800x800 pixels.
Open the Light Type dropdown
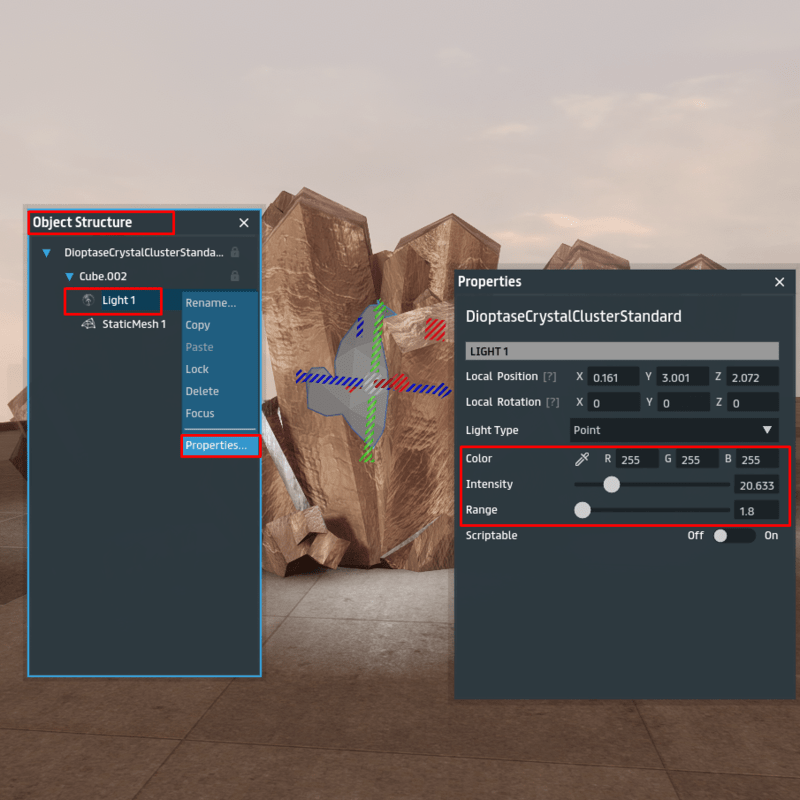[x=673, y=430]
